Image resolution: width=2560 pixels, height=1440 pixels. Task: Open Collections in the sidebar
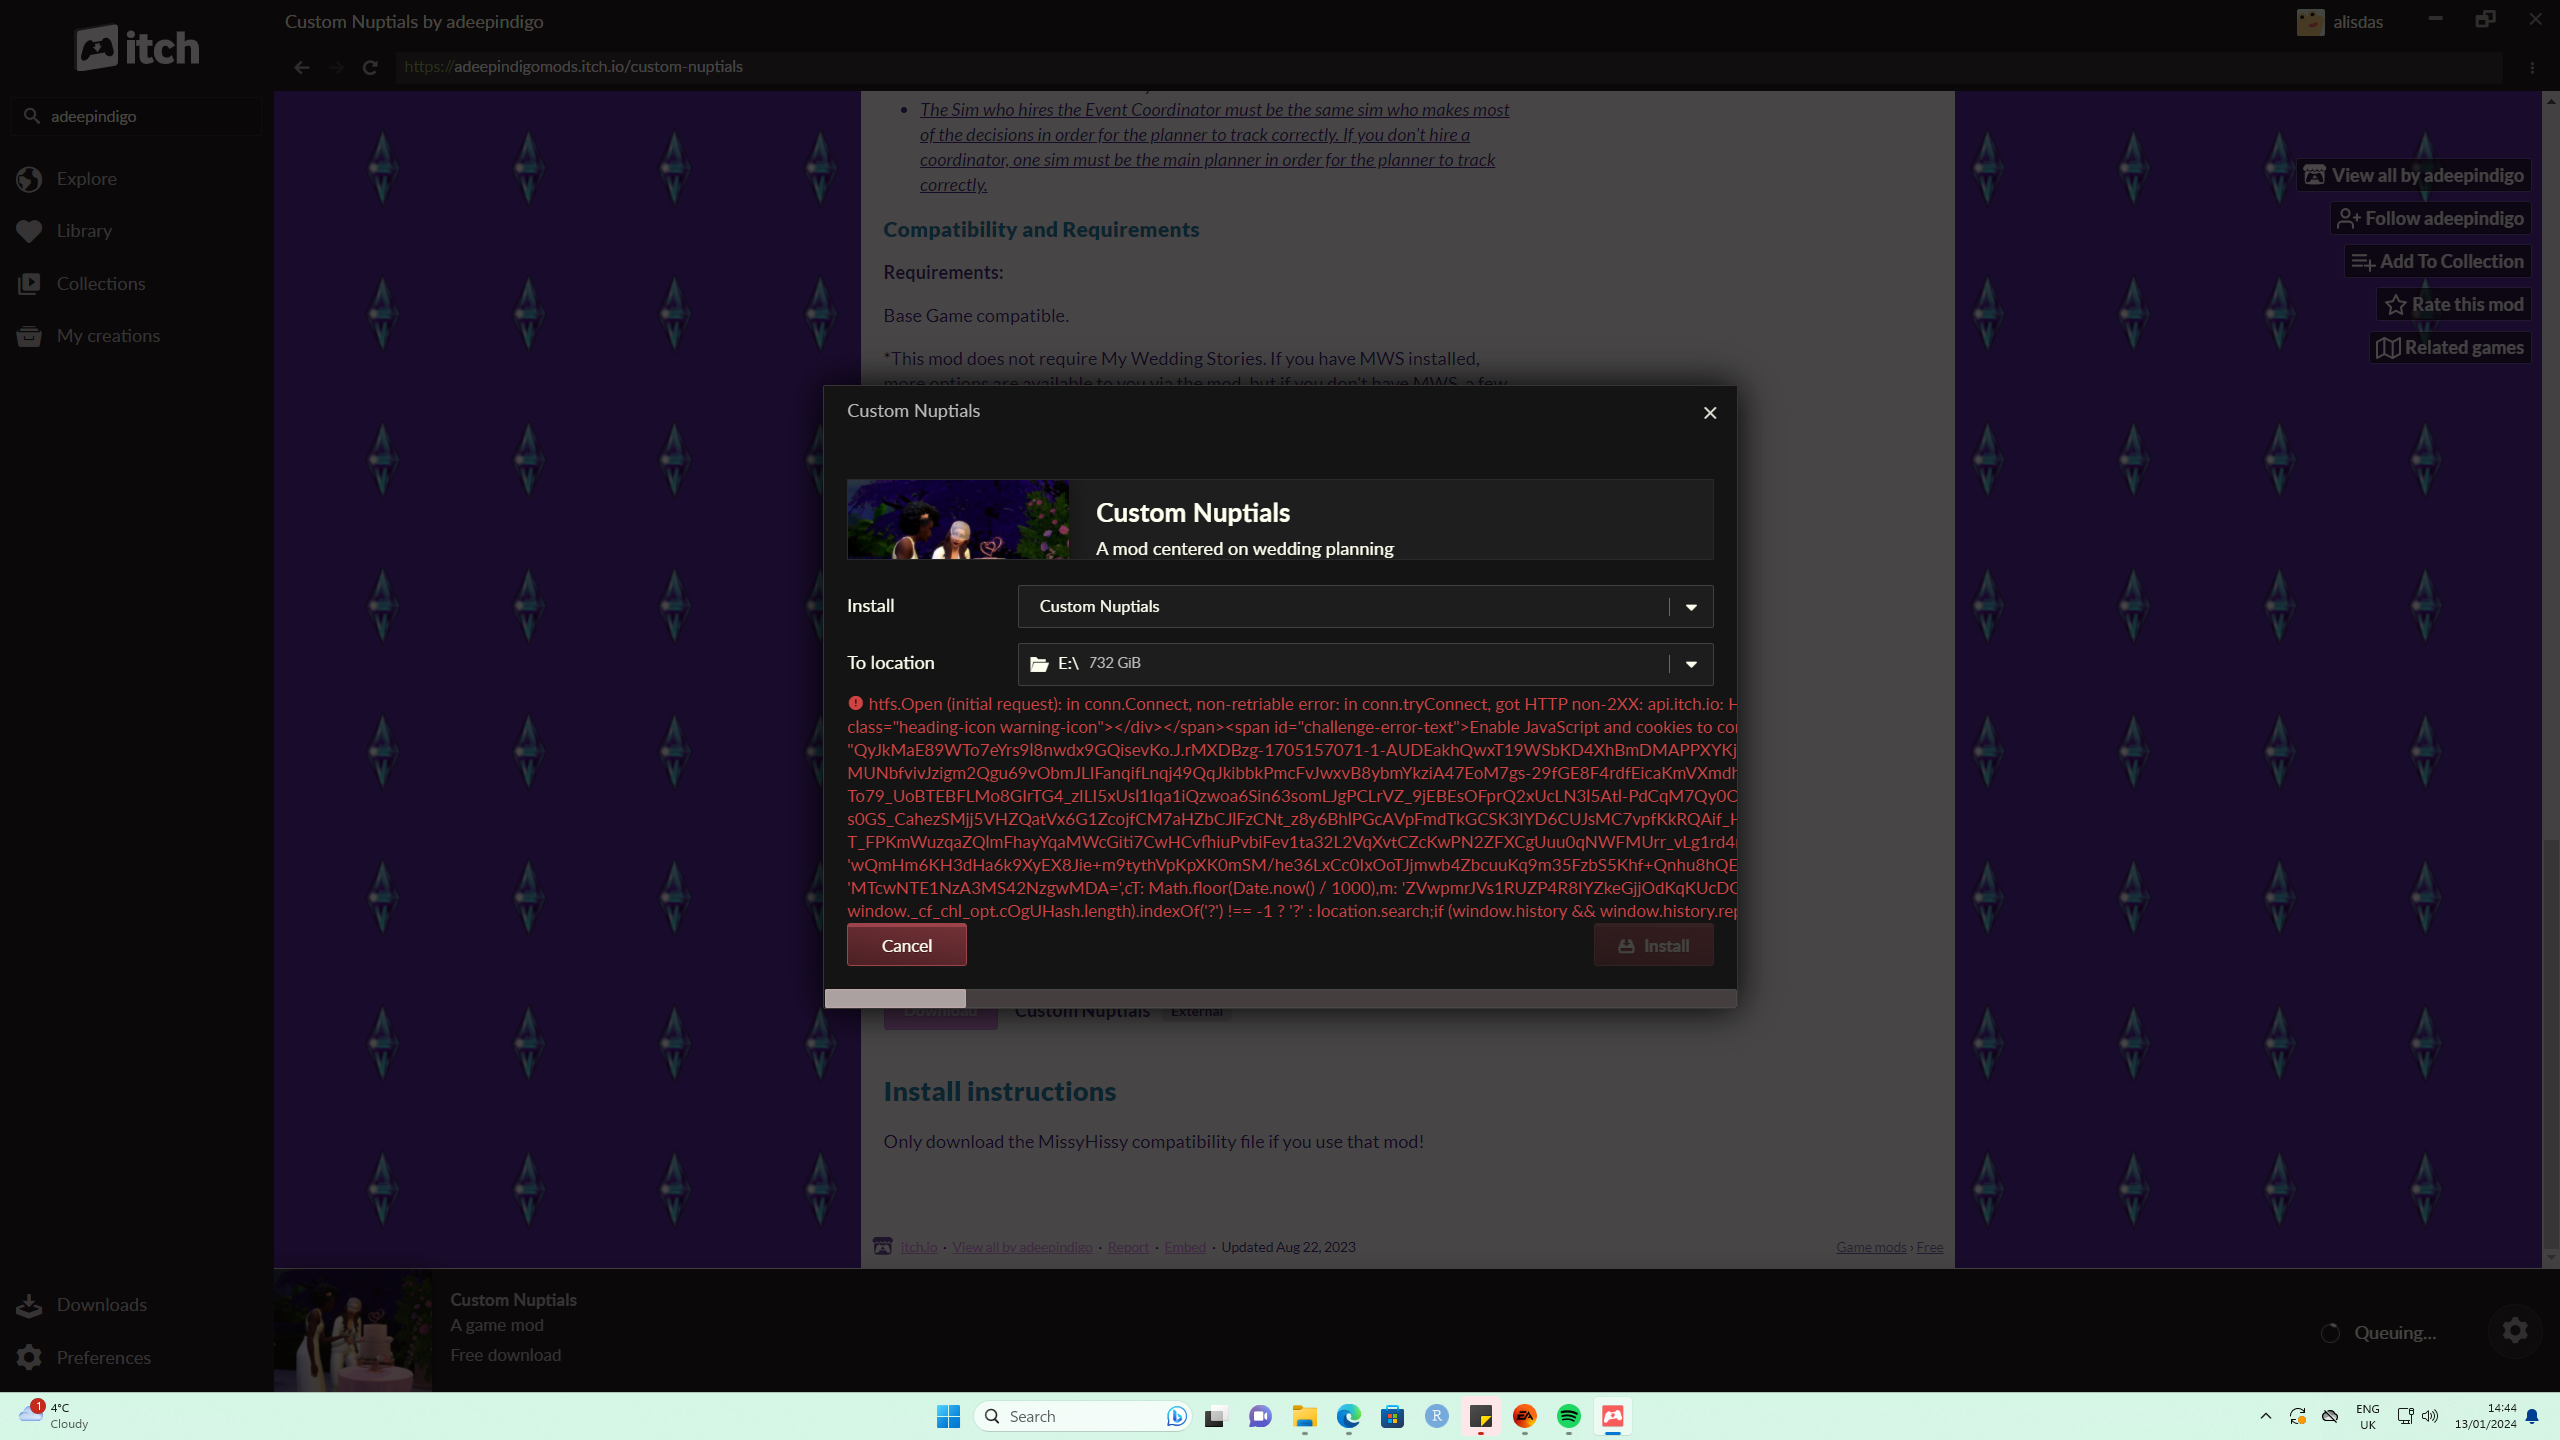click(x=100, y=284)
